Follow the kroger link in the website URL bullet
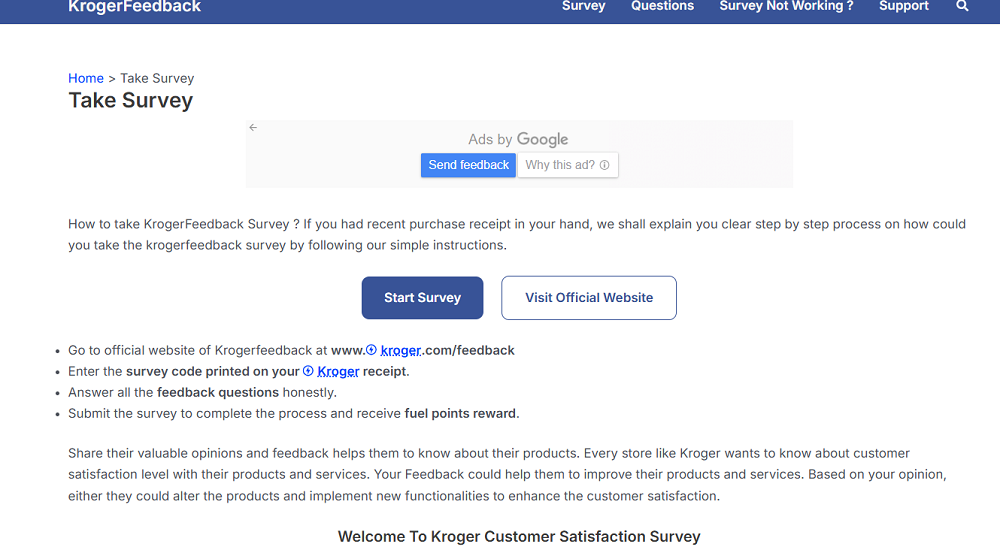This screenshot has height=550, width=1000. [400, 350]
